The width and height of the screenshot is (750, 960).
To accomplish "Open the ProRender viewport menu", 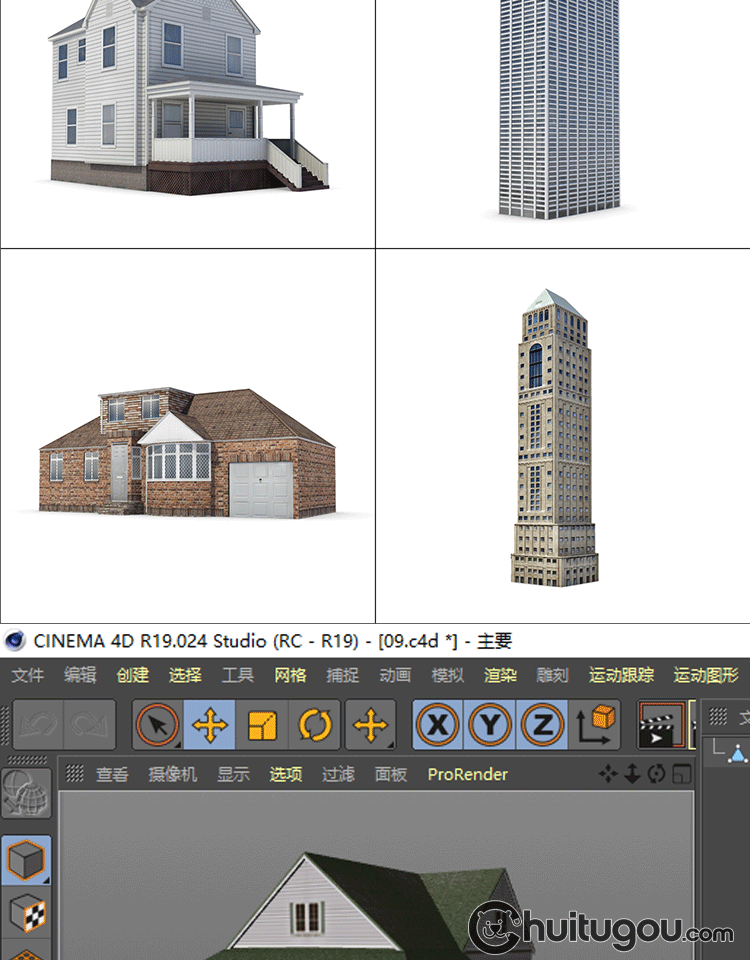I will coord(467,774).
